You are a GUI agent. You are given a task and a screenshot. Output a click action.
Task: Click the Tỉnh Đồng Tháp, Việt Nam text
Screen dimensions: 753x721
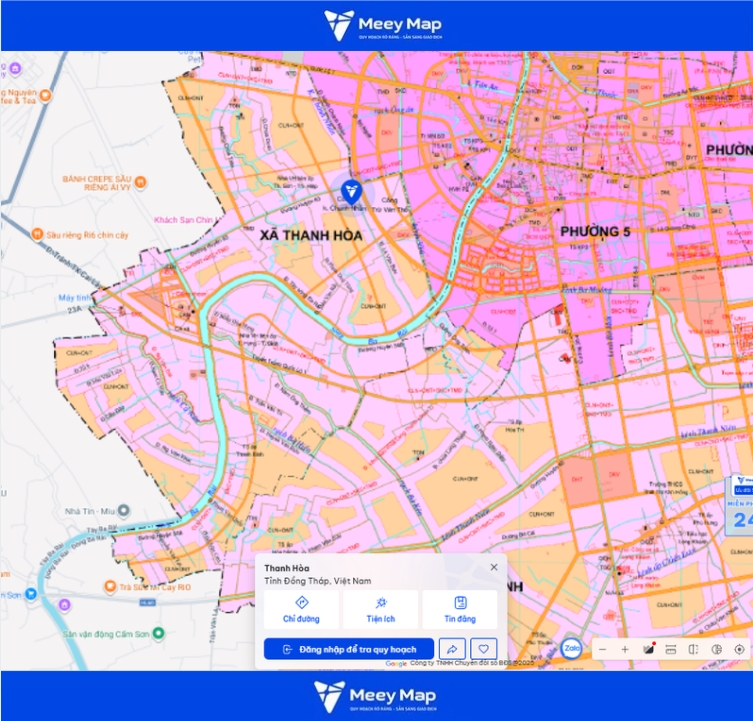(x=317, y=581)
